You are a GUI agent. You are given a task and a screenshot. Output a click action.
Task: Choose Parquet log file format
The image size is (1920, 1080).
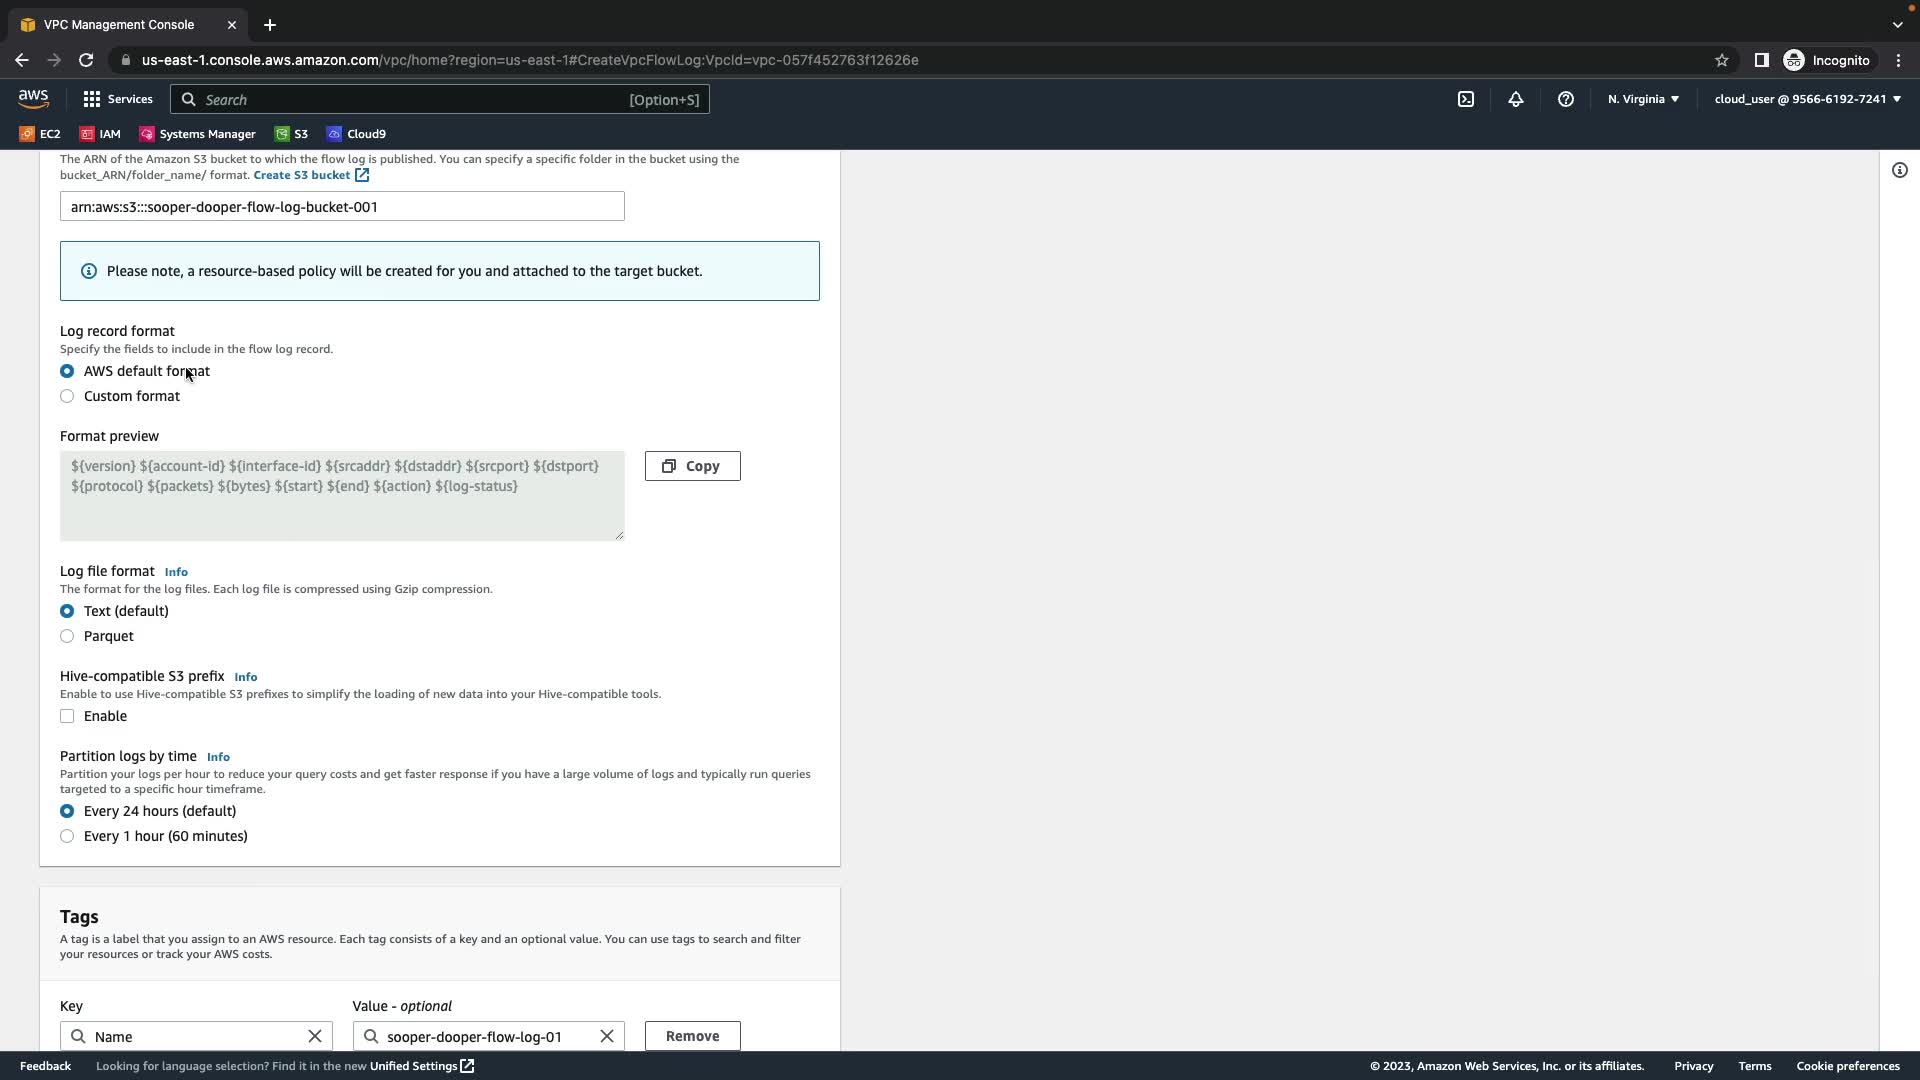point(67,636)
